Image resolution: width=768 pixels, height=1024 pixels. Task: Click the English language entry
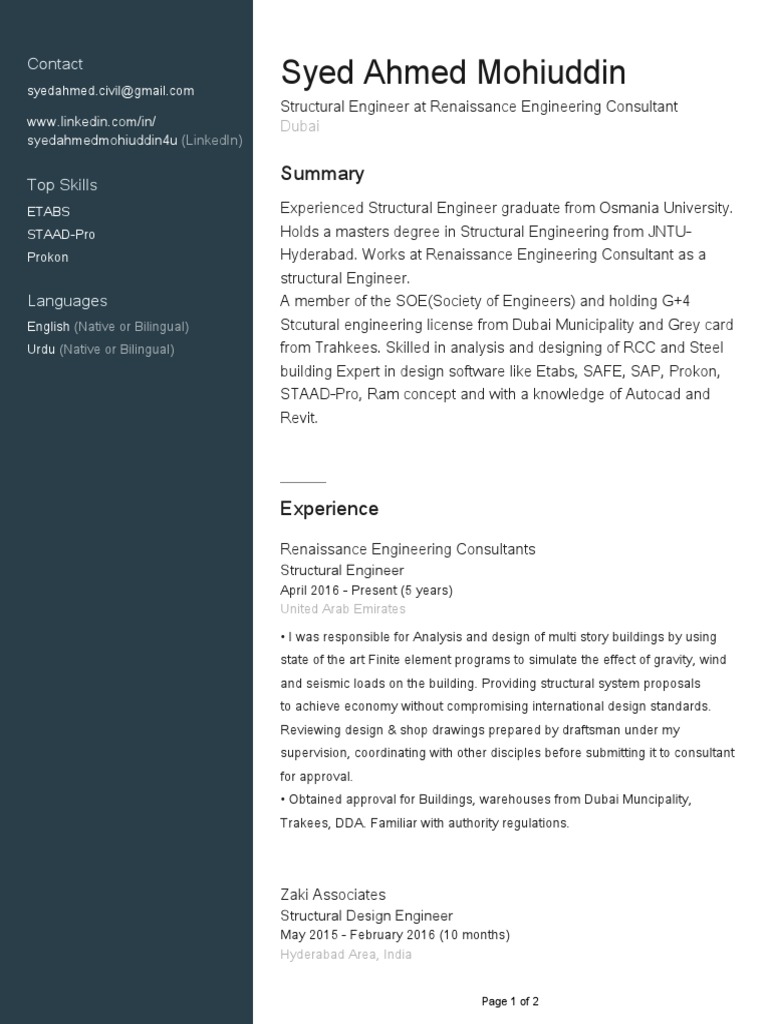pyautogui.click(x=48, y=327)
